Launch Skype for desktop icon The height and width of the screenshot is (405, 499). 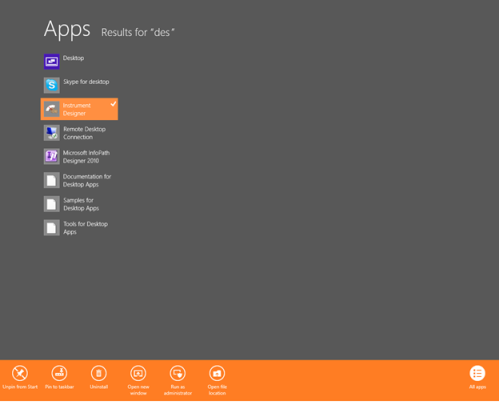(52, 85)
